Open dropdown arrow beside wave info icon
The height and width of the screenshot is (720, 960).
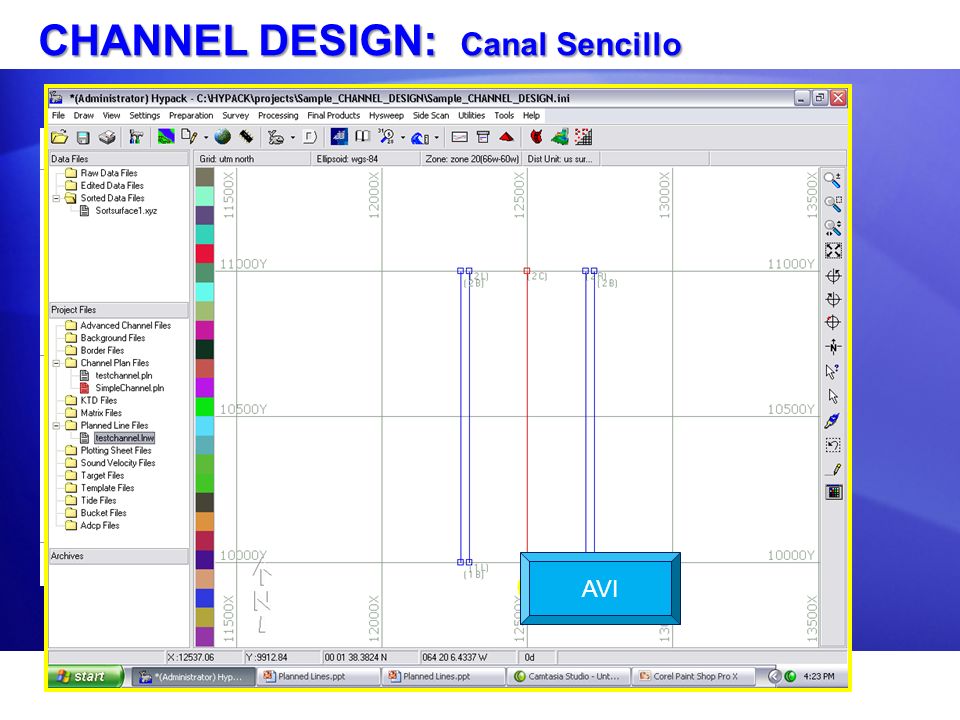coord(437,138)
